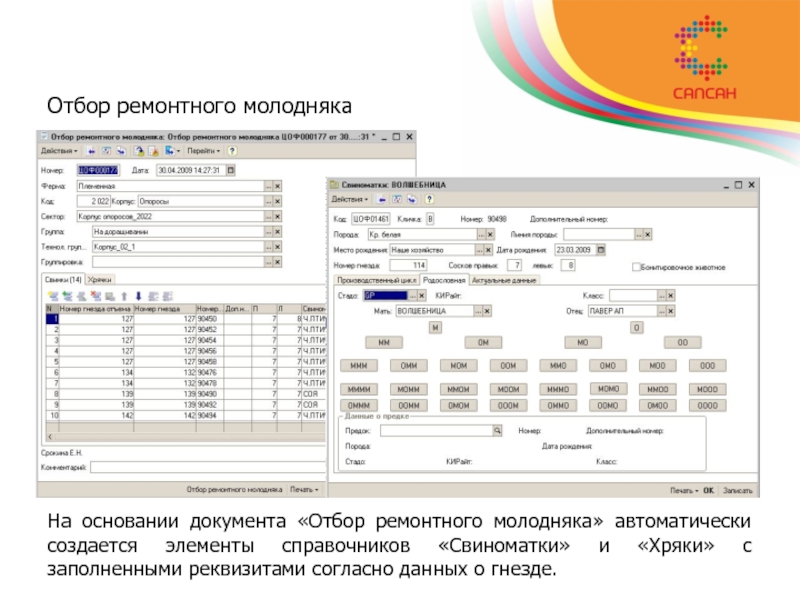Click the OOOO ancestor button
This screenshot has width=800, height=600.
click(x=708, y=406)
